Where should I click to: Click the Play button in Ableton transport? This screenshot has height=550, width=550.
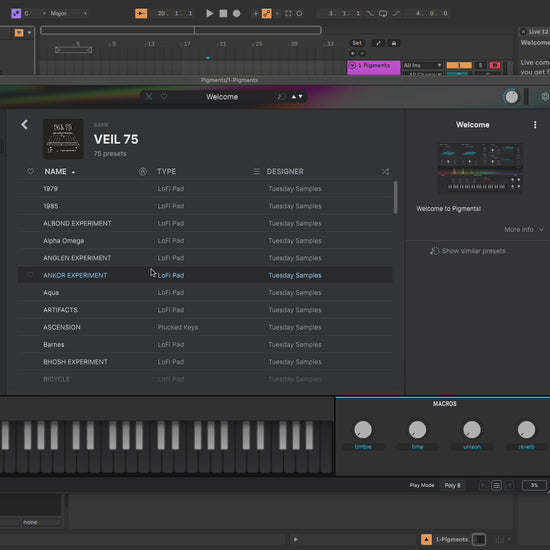(210, 13)
